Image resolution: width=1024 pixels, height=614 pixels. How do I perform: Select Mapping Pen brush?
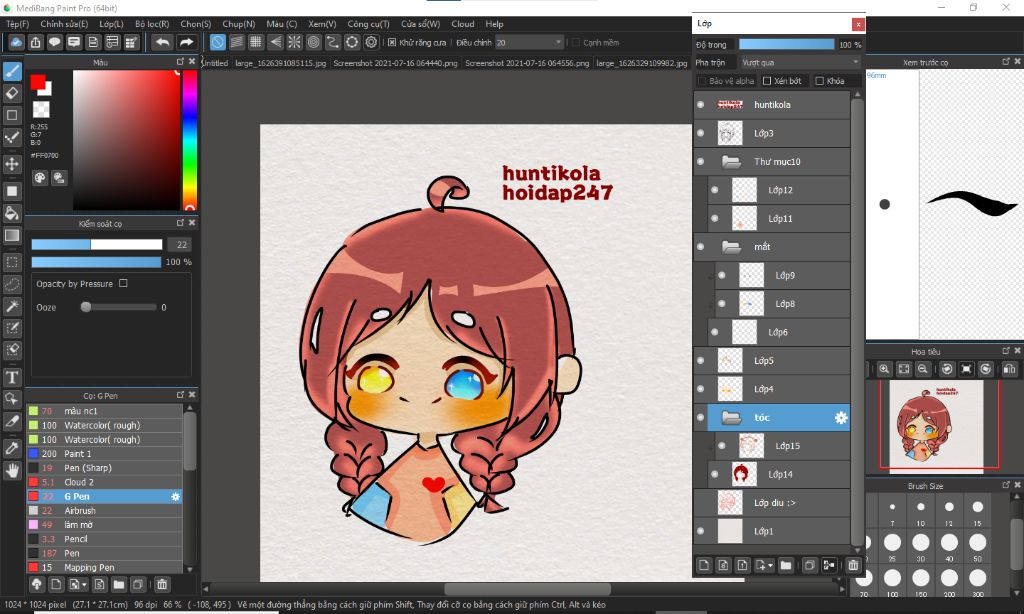[104, 568]
